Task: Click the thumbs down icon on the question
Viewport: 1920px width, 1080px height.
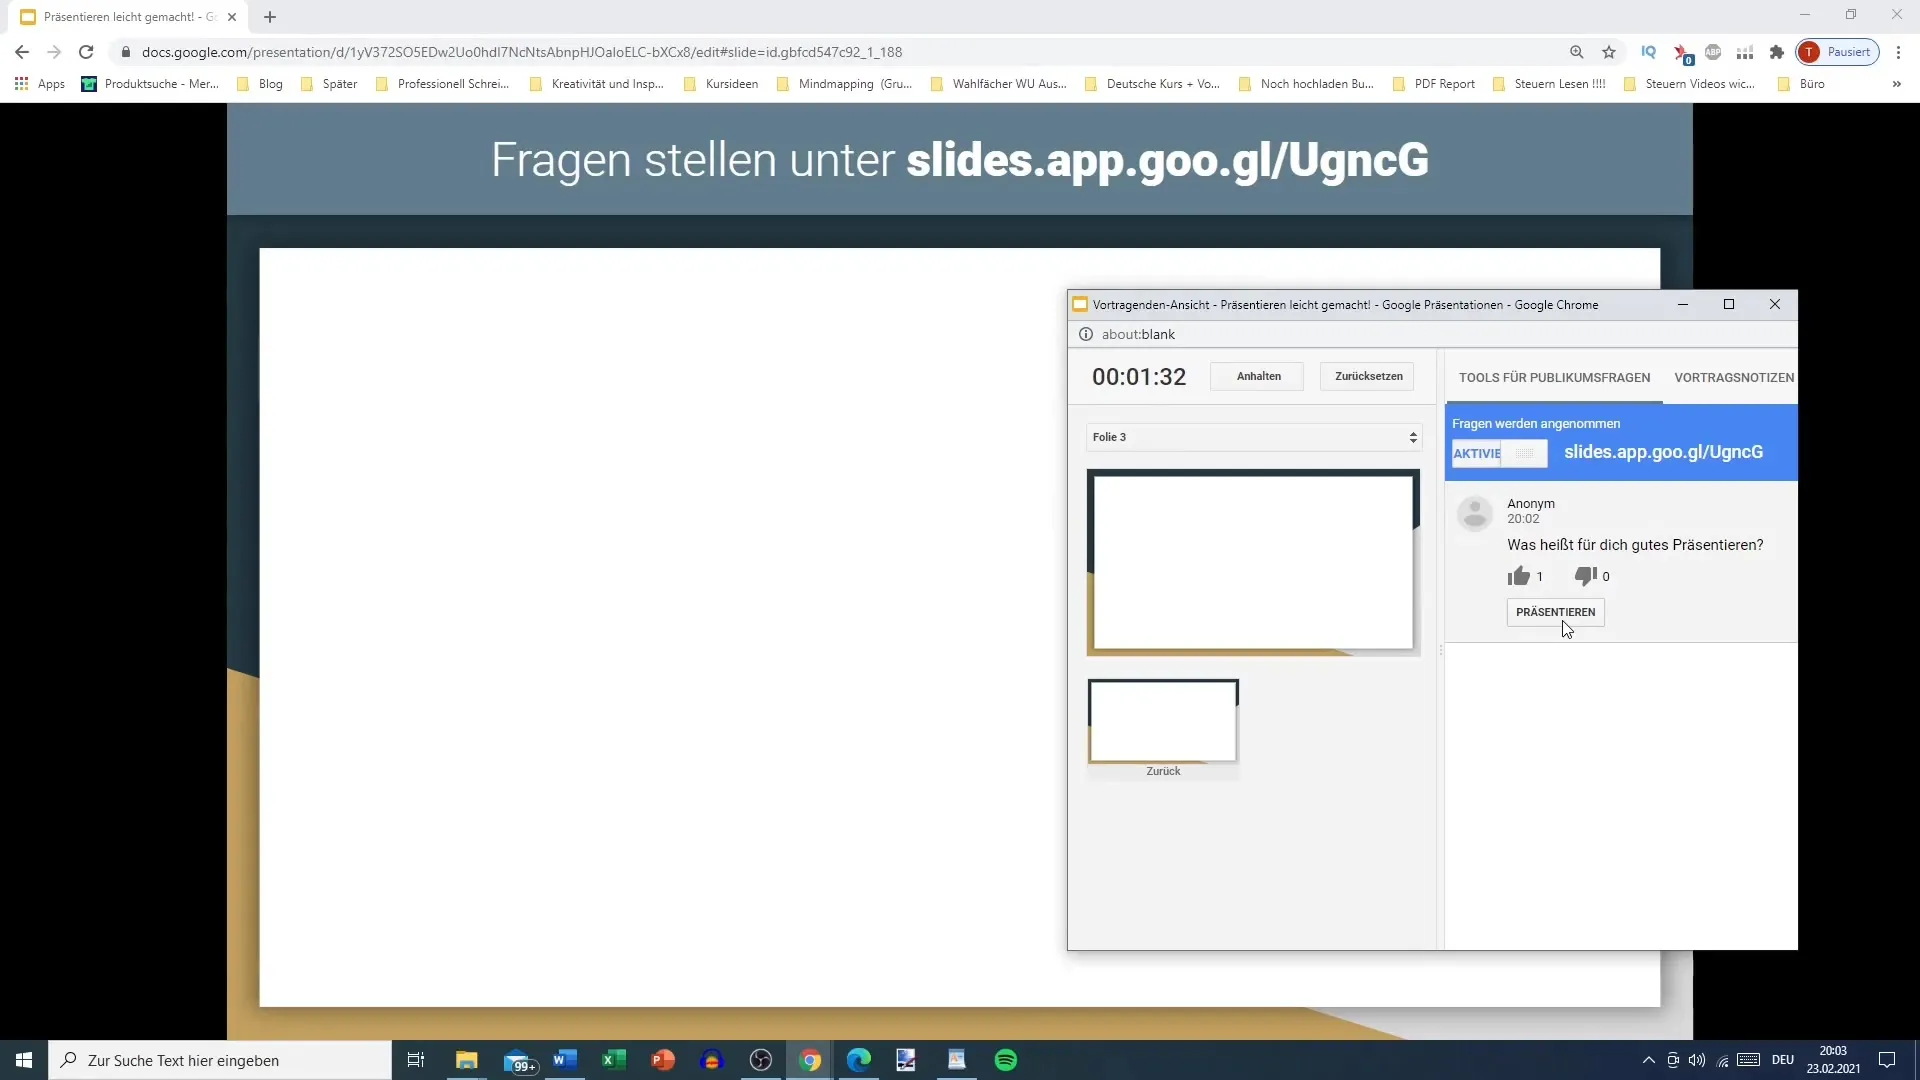Action: pos(1585,576)
